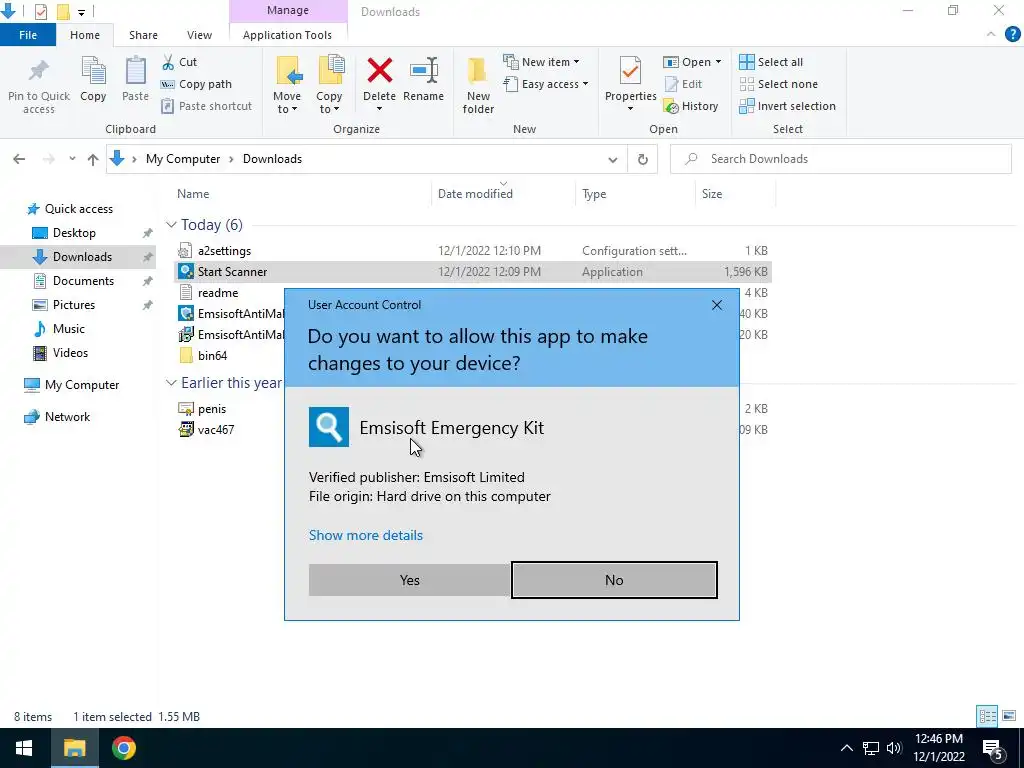Expand the Open dropdown arrow
This screenshot has height=768, width=1024.
718,62
